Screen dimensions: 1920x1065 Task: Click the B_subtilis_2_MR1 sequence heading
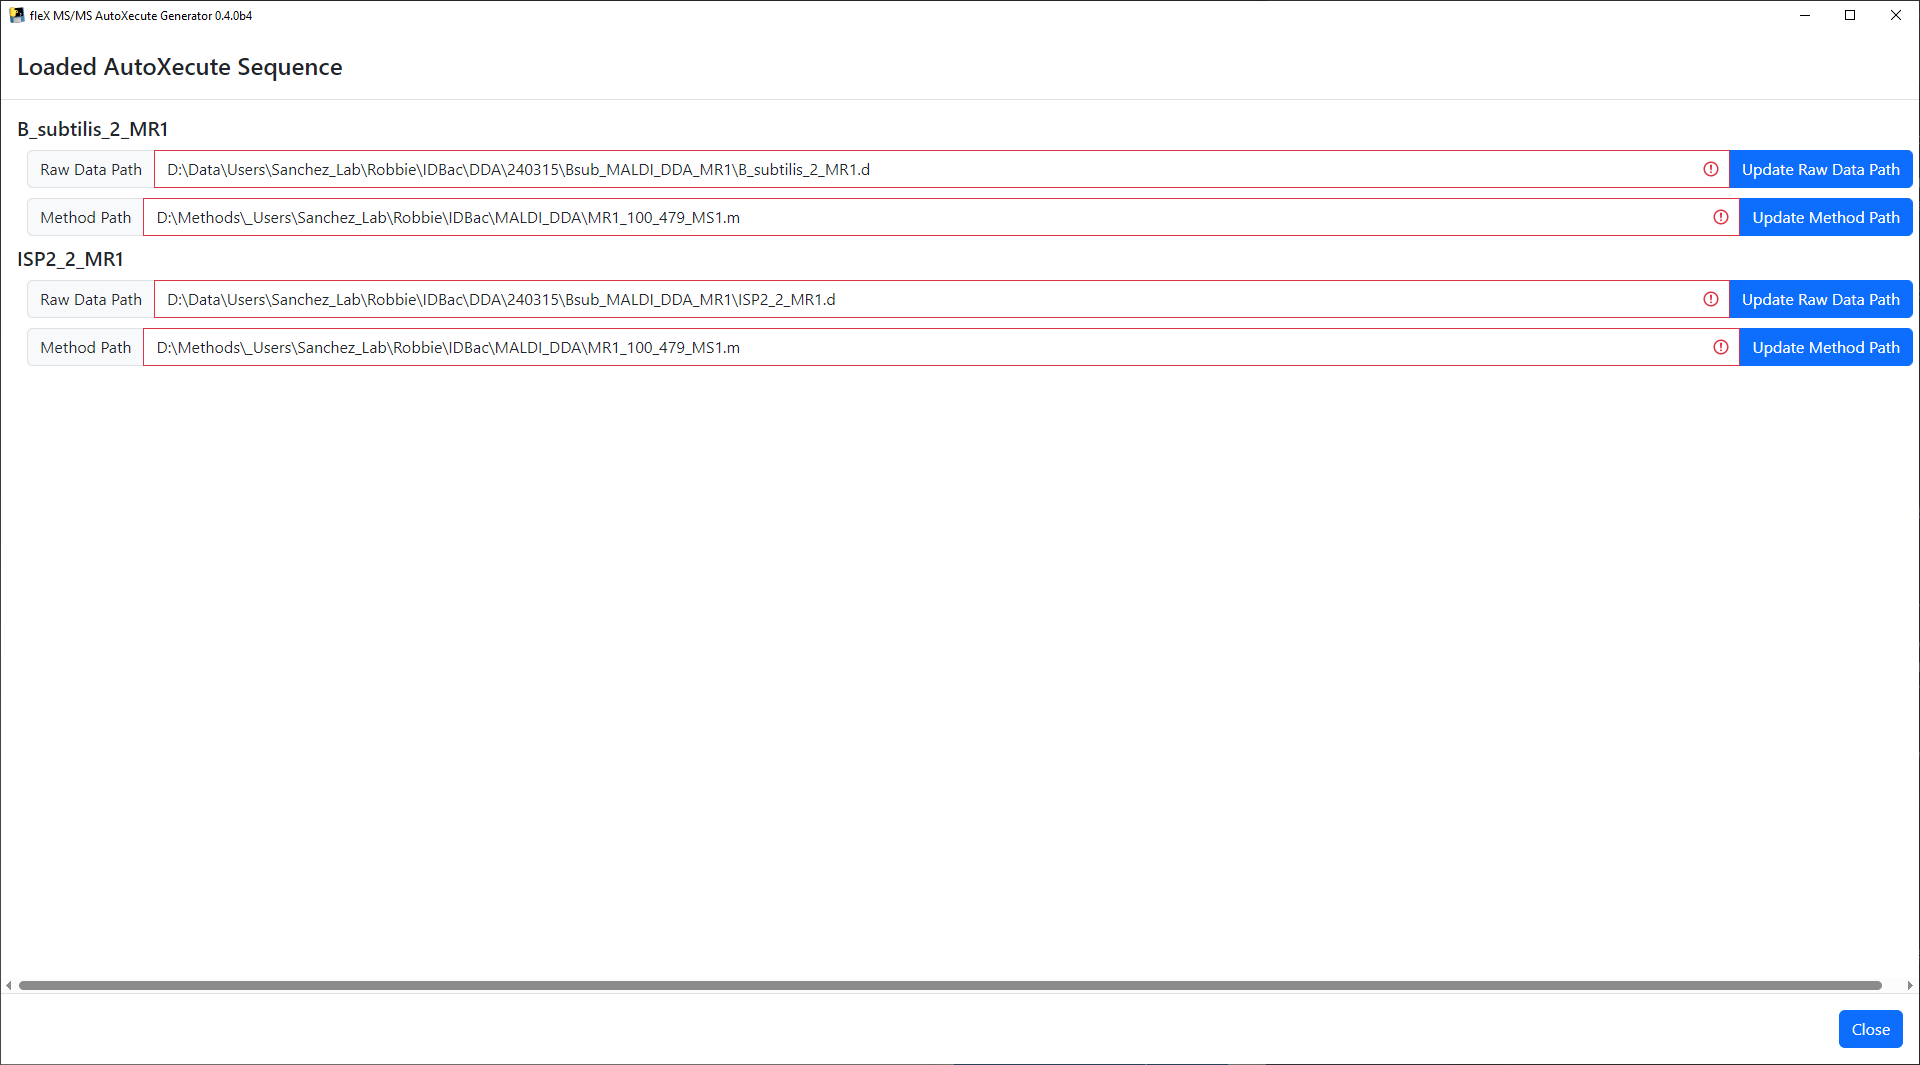(x=93, y=129)
